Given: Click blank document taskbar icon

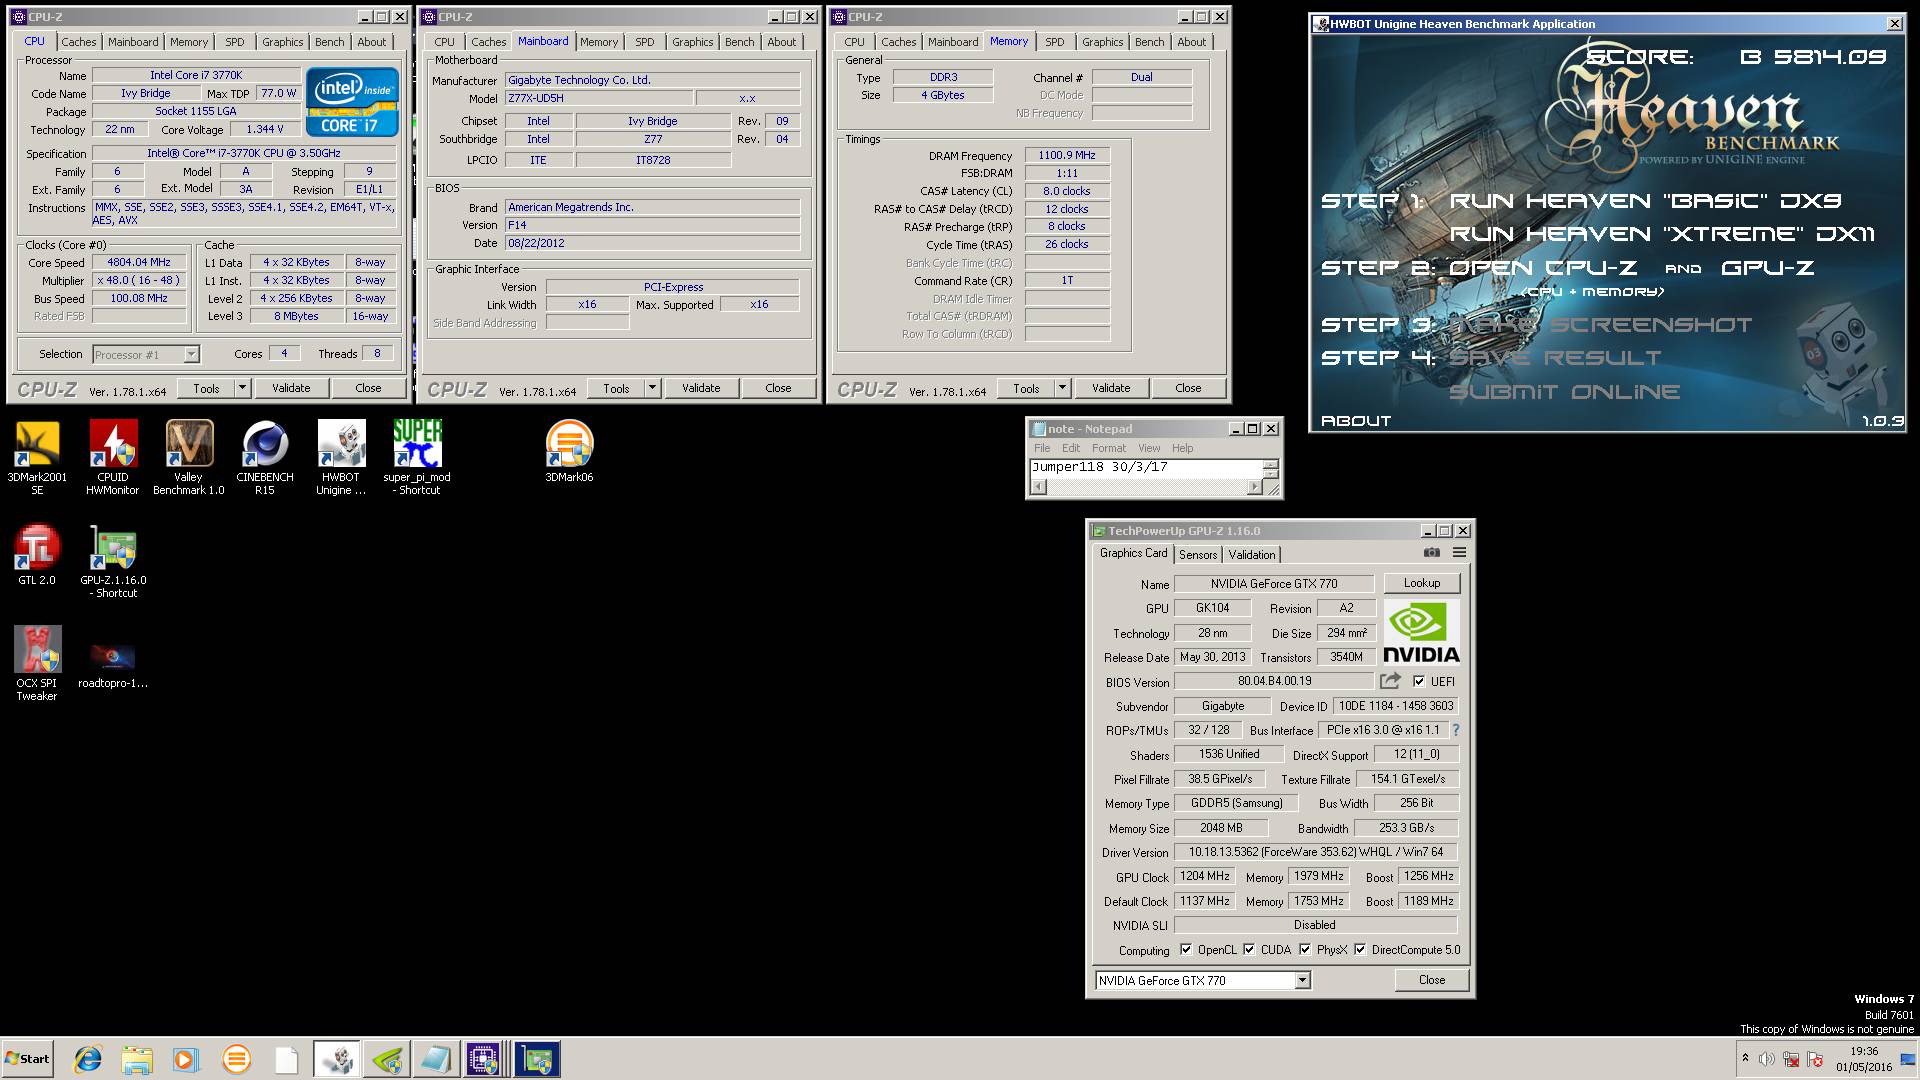Looking at the screenshot, I should (286, 1059).
